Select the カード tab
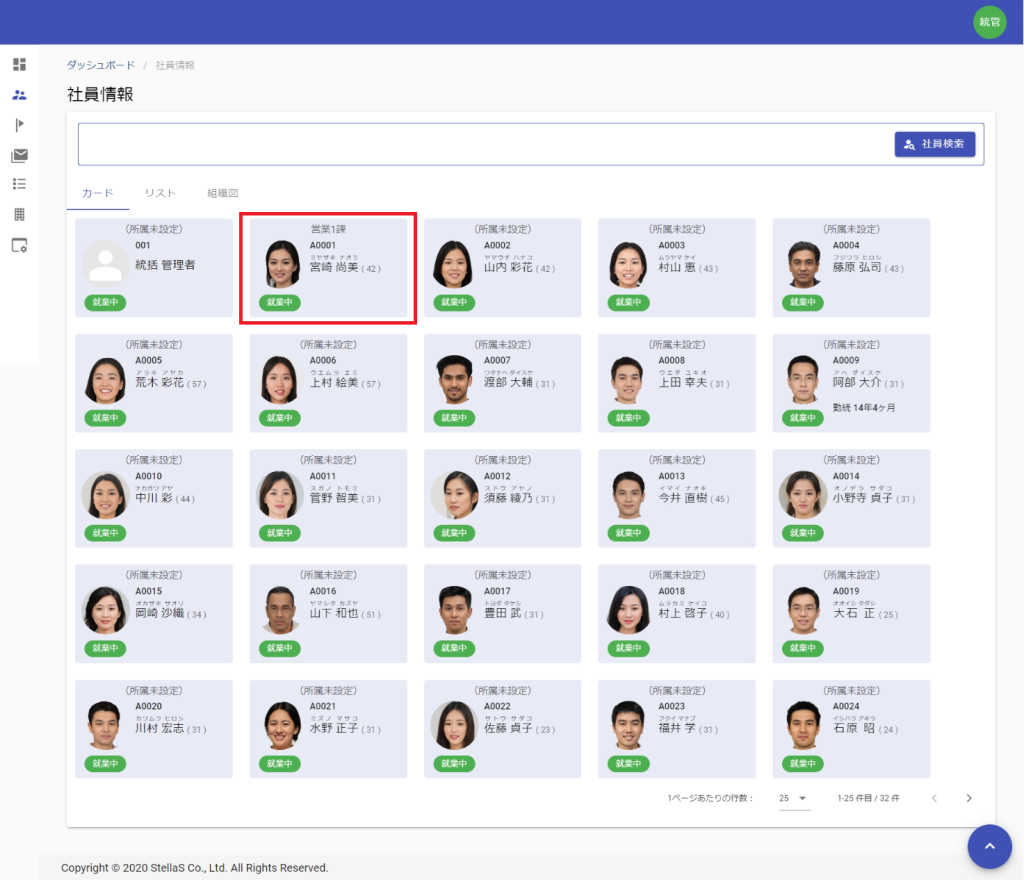 coord(97,193)
